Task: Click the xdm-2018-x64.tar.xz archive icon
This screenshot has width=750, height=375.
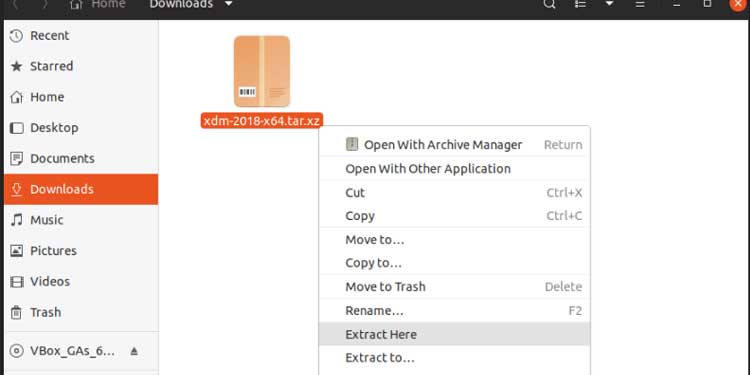Action: tap(262, 71)
